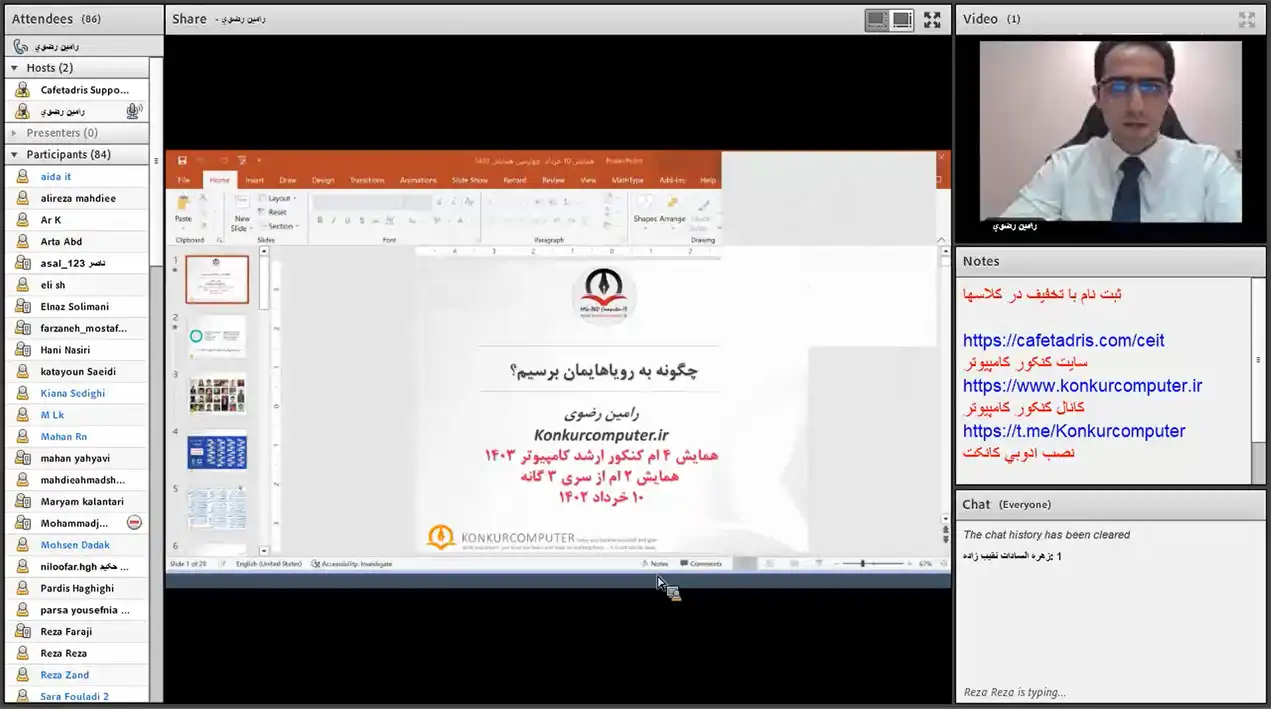Select slide 3 thumbnail with photos
The image size is (1271, 709).
point(217,395)
